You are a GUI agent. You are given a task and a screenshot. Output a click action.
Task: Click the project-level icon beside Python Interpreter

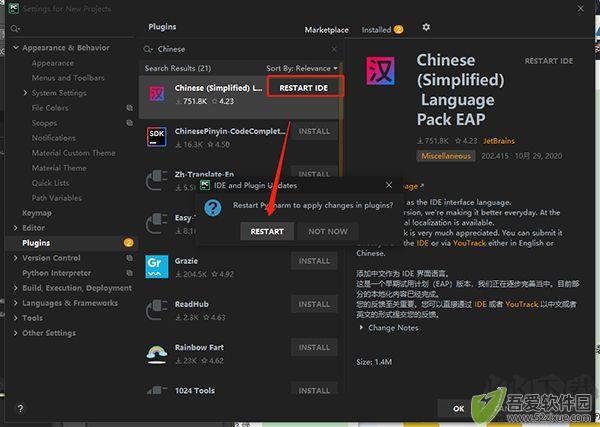tap(130, 273)
